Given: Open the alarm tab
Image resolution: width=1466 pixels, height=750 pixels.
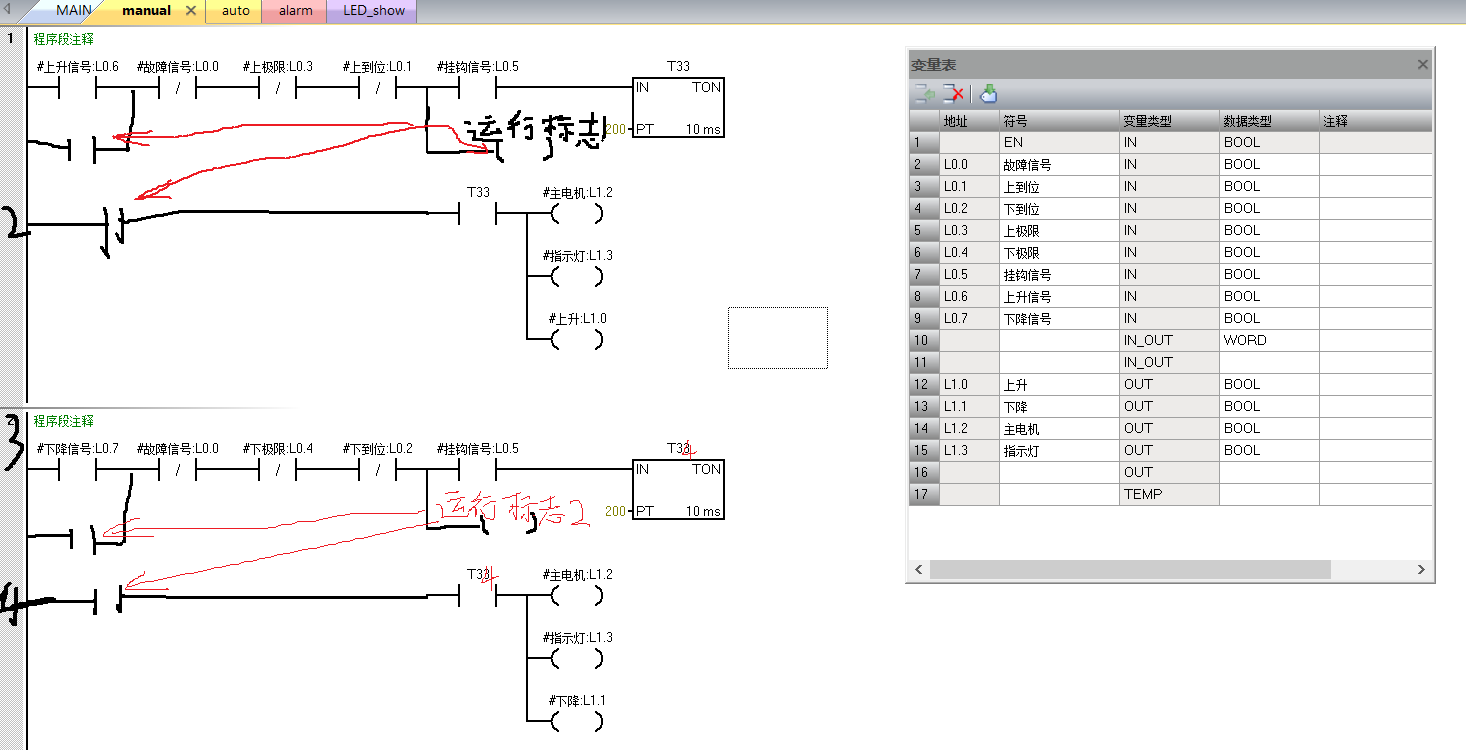Looking at the screenshot, I should click(x=295, y=11).
